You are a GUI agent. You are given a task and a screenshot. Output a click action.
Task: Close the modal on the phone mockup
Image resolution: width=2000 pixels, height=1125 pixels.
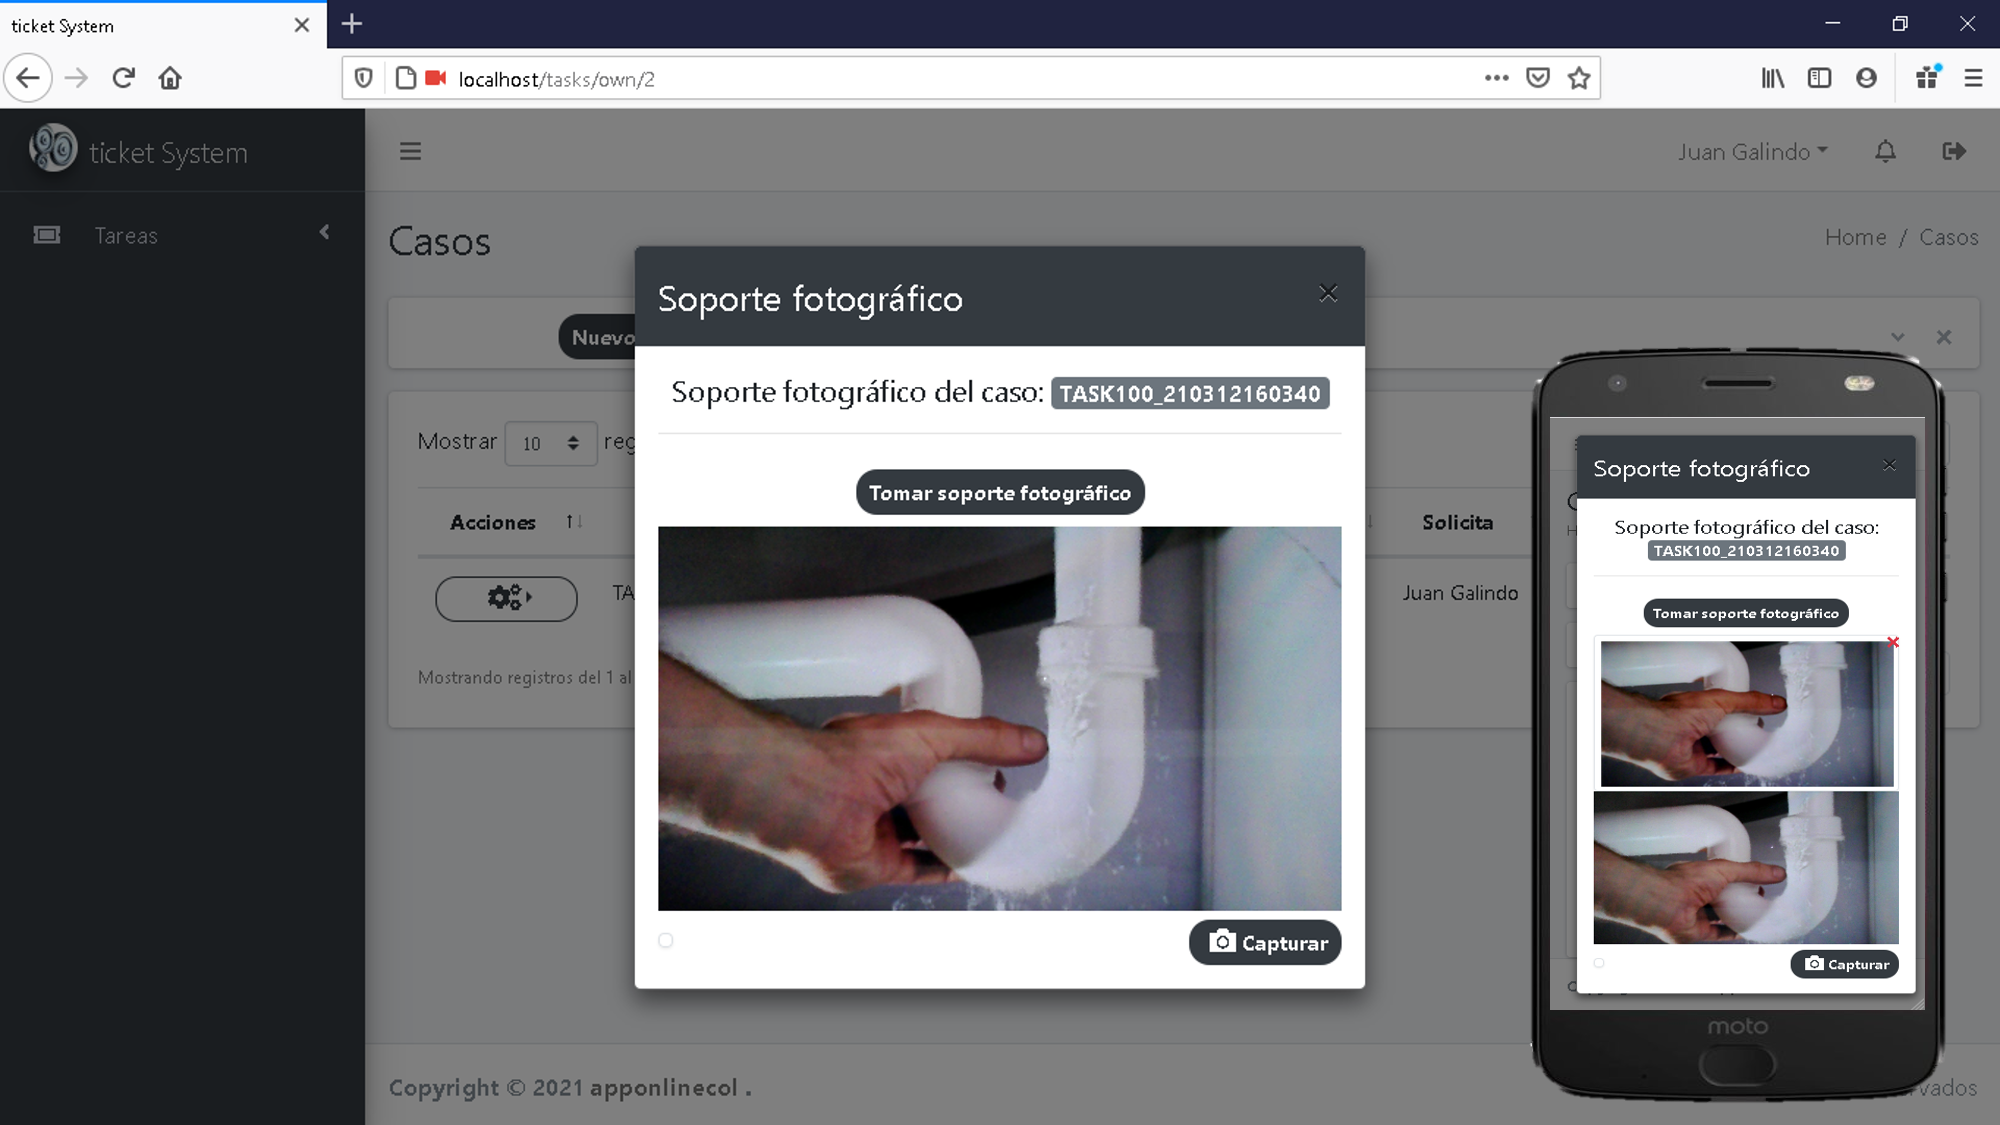click(x=1889, y=465)
